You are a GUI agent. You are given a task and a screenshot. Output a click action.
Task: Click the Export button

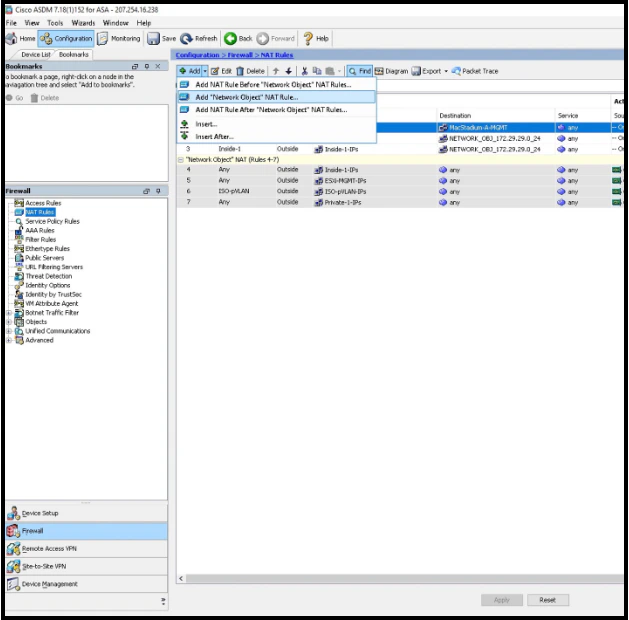(426, 71)
